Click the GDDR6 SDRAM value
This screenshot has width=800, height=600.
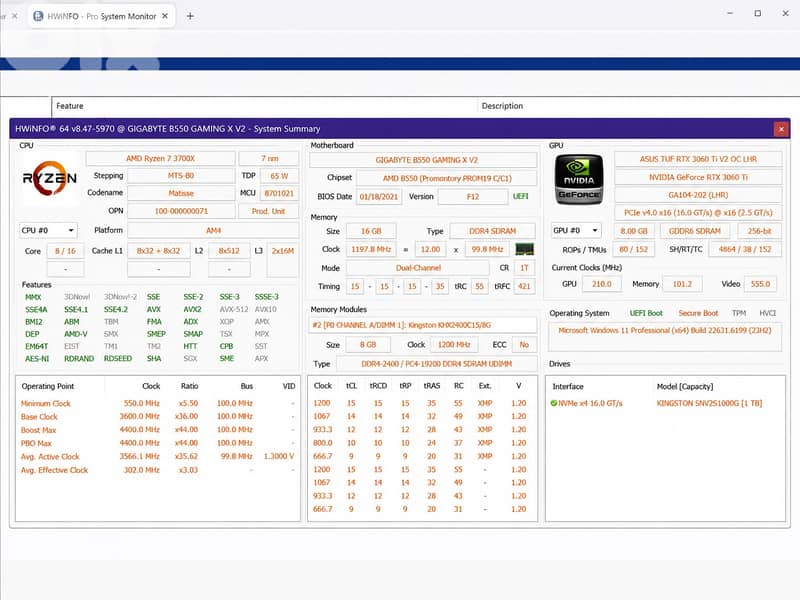pyautogui.click(x=694, y=231)
